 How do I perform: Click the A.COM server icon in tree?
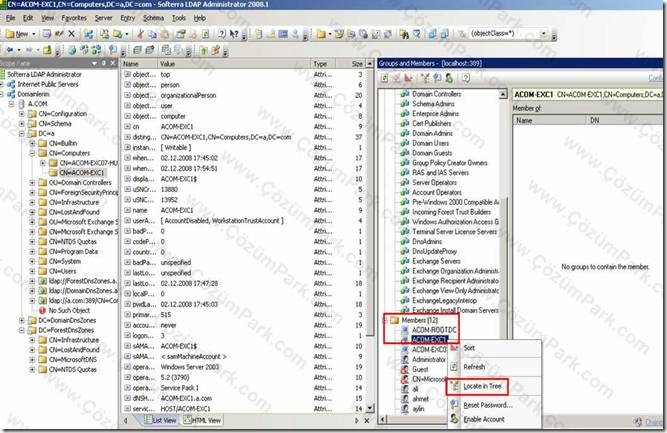pyautogui.click(x=22, y=104)
